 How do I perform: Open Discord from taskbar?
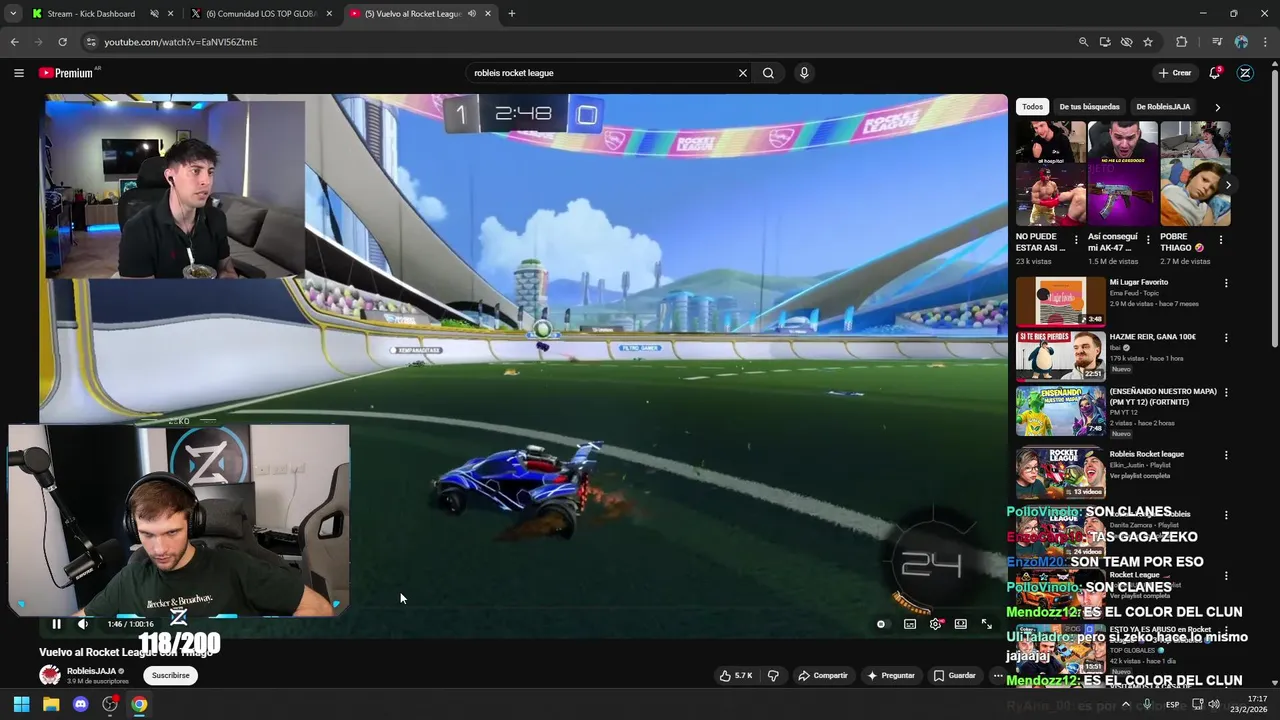81,704
